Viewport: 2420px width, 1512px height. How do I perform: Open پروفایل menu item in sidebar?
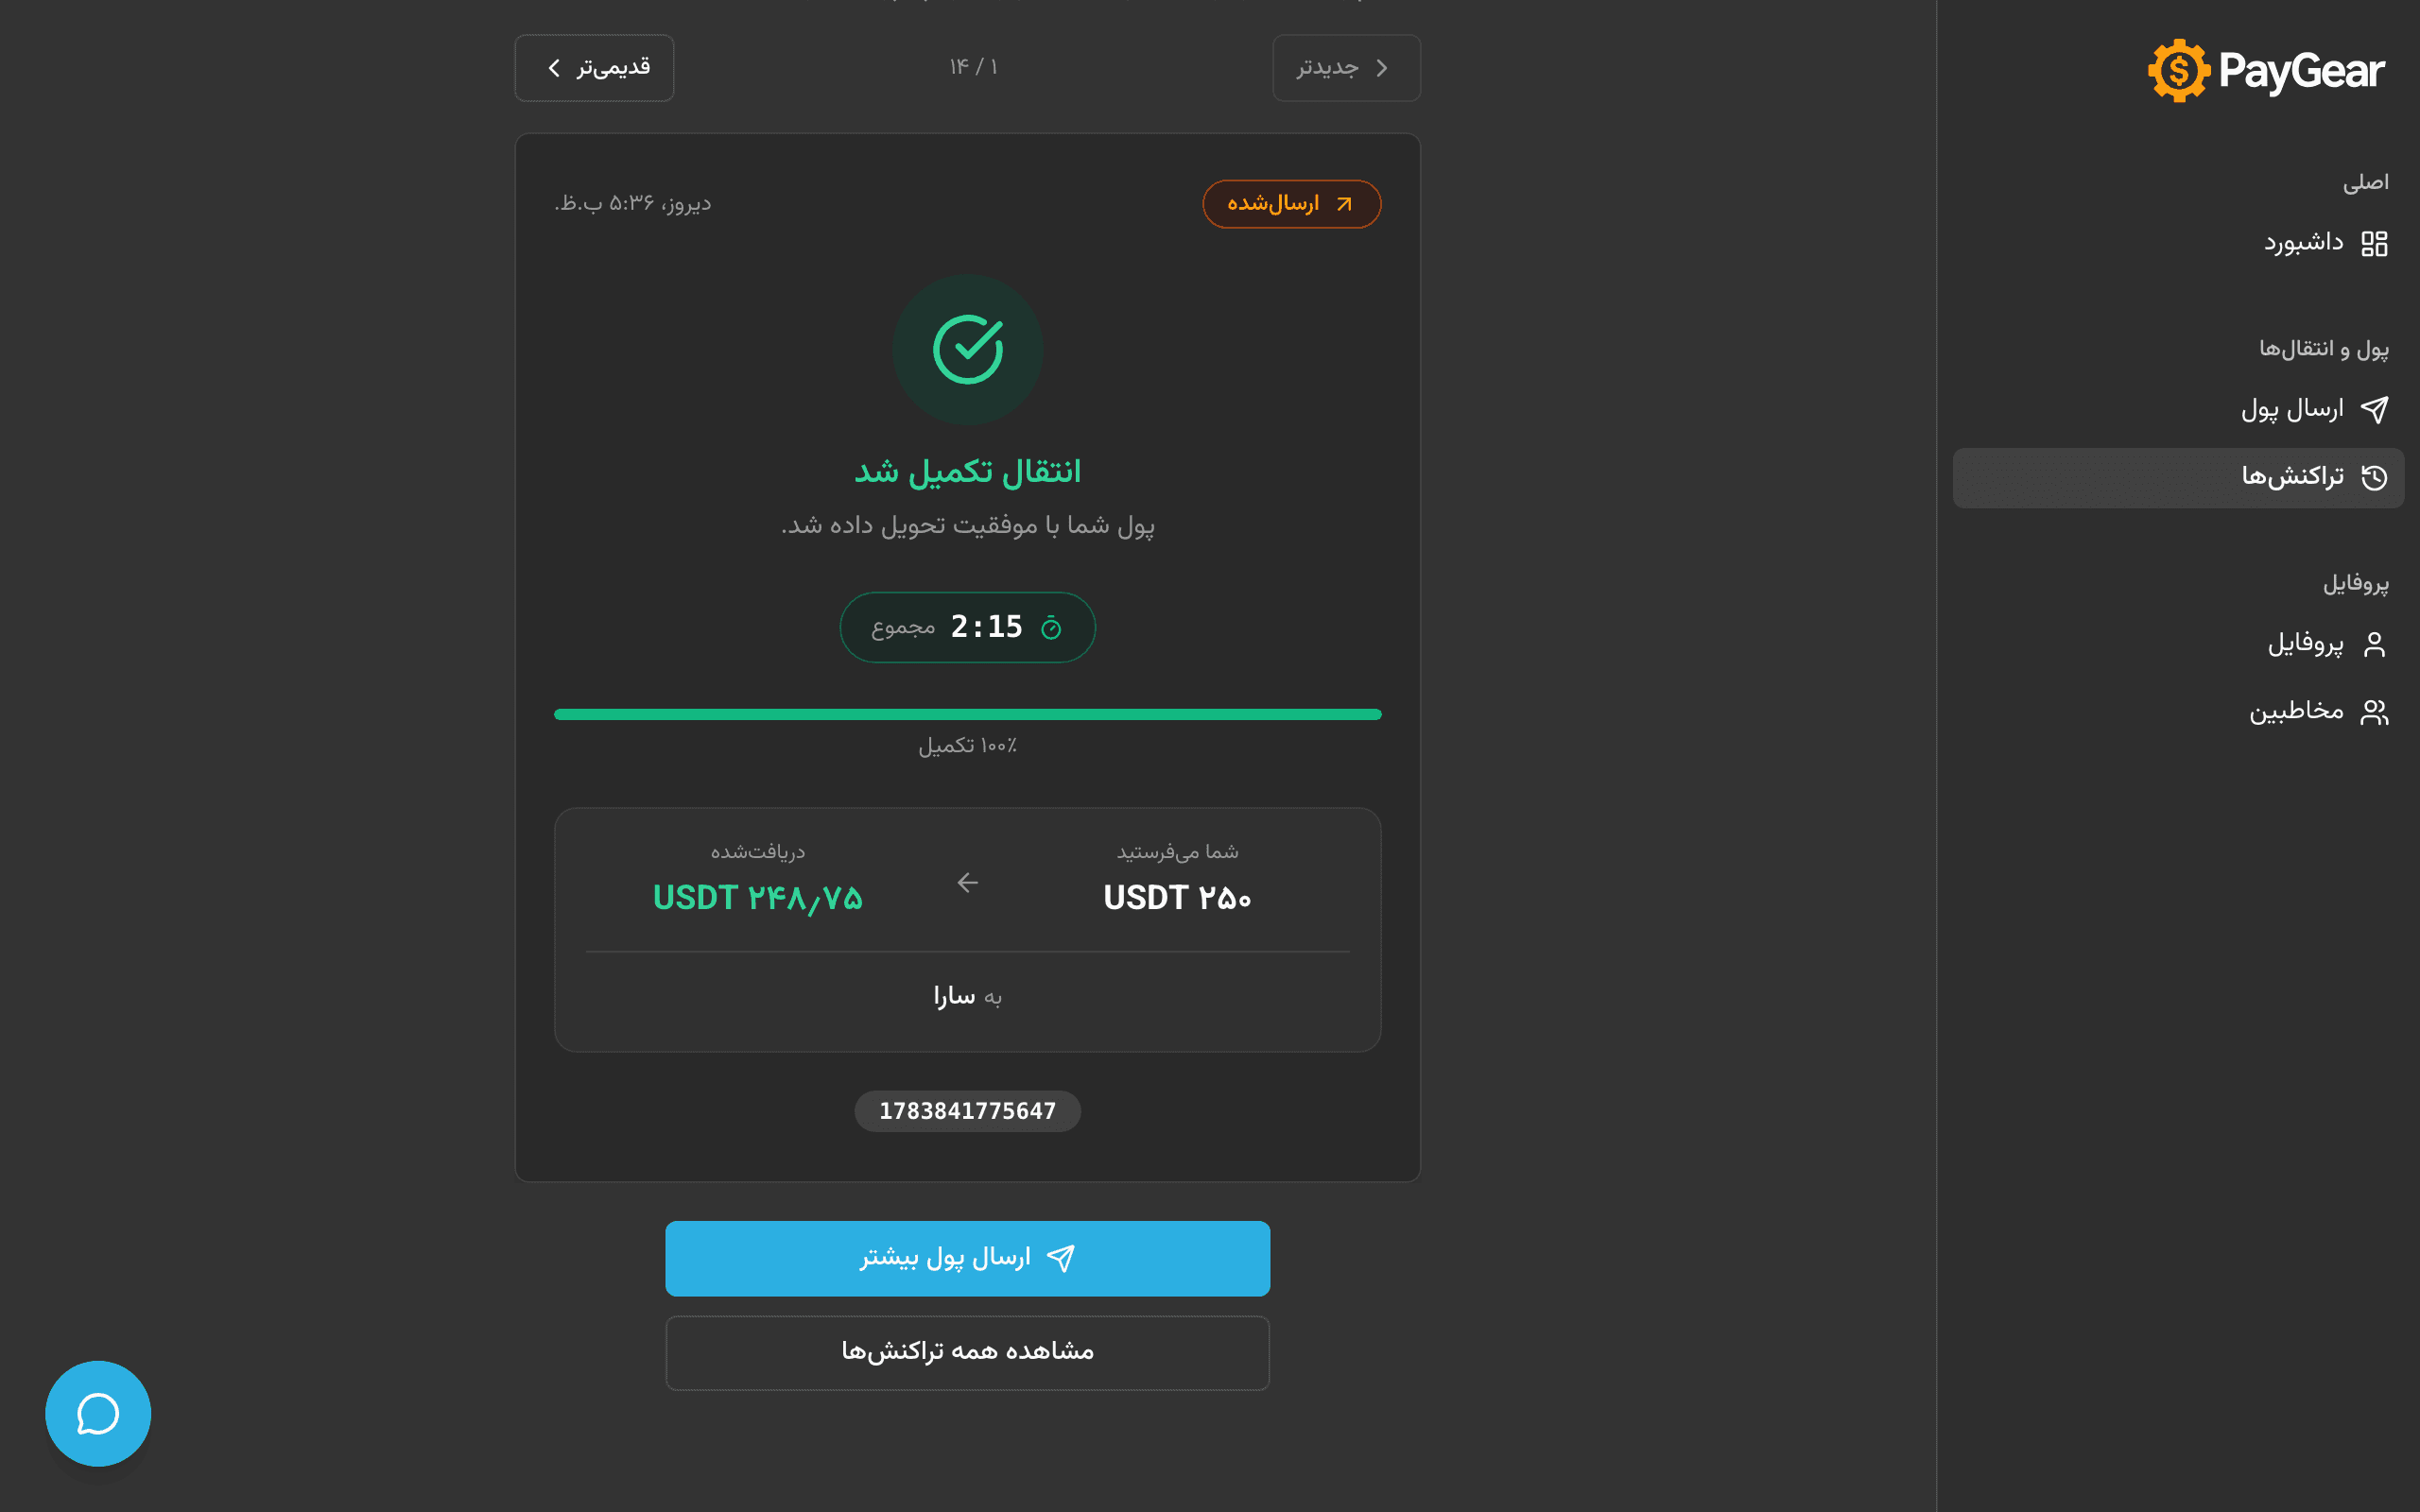(2178, 645)
